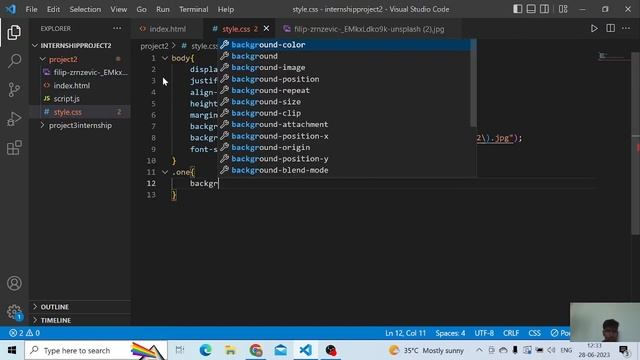Image resolution: width=640 pixels, height=360 pixels.
Task: Open the Edit menu
Action: click(x=53, y=9)
